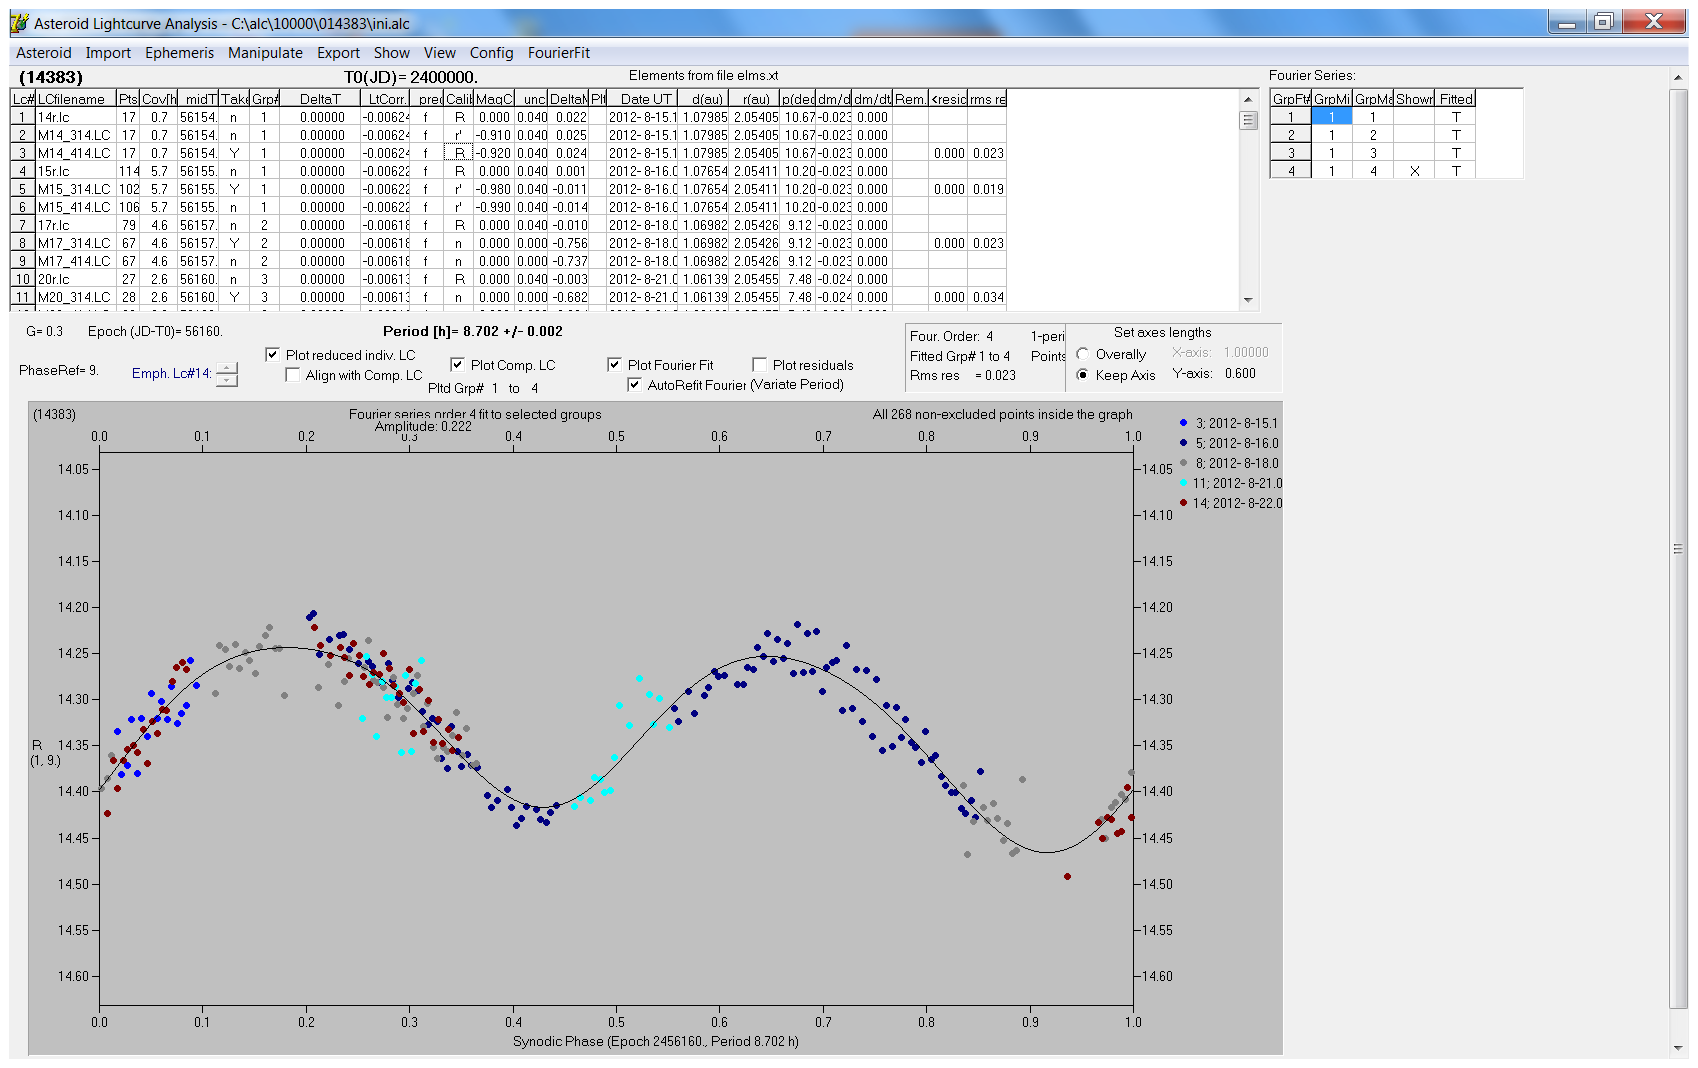Click the Calib R cell in row 3

coord(459,153)
